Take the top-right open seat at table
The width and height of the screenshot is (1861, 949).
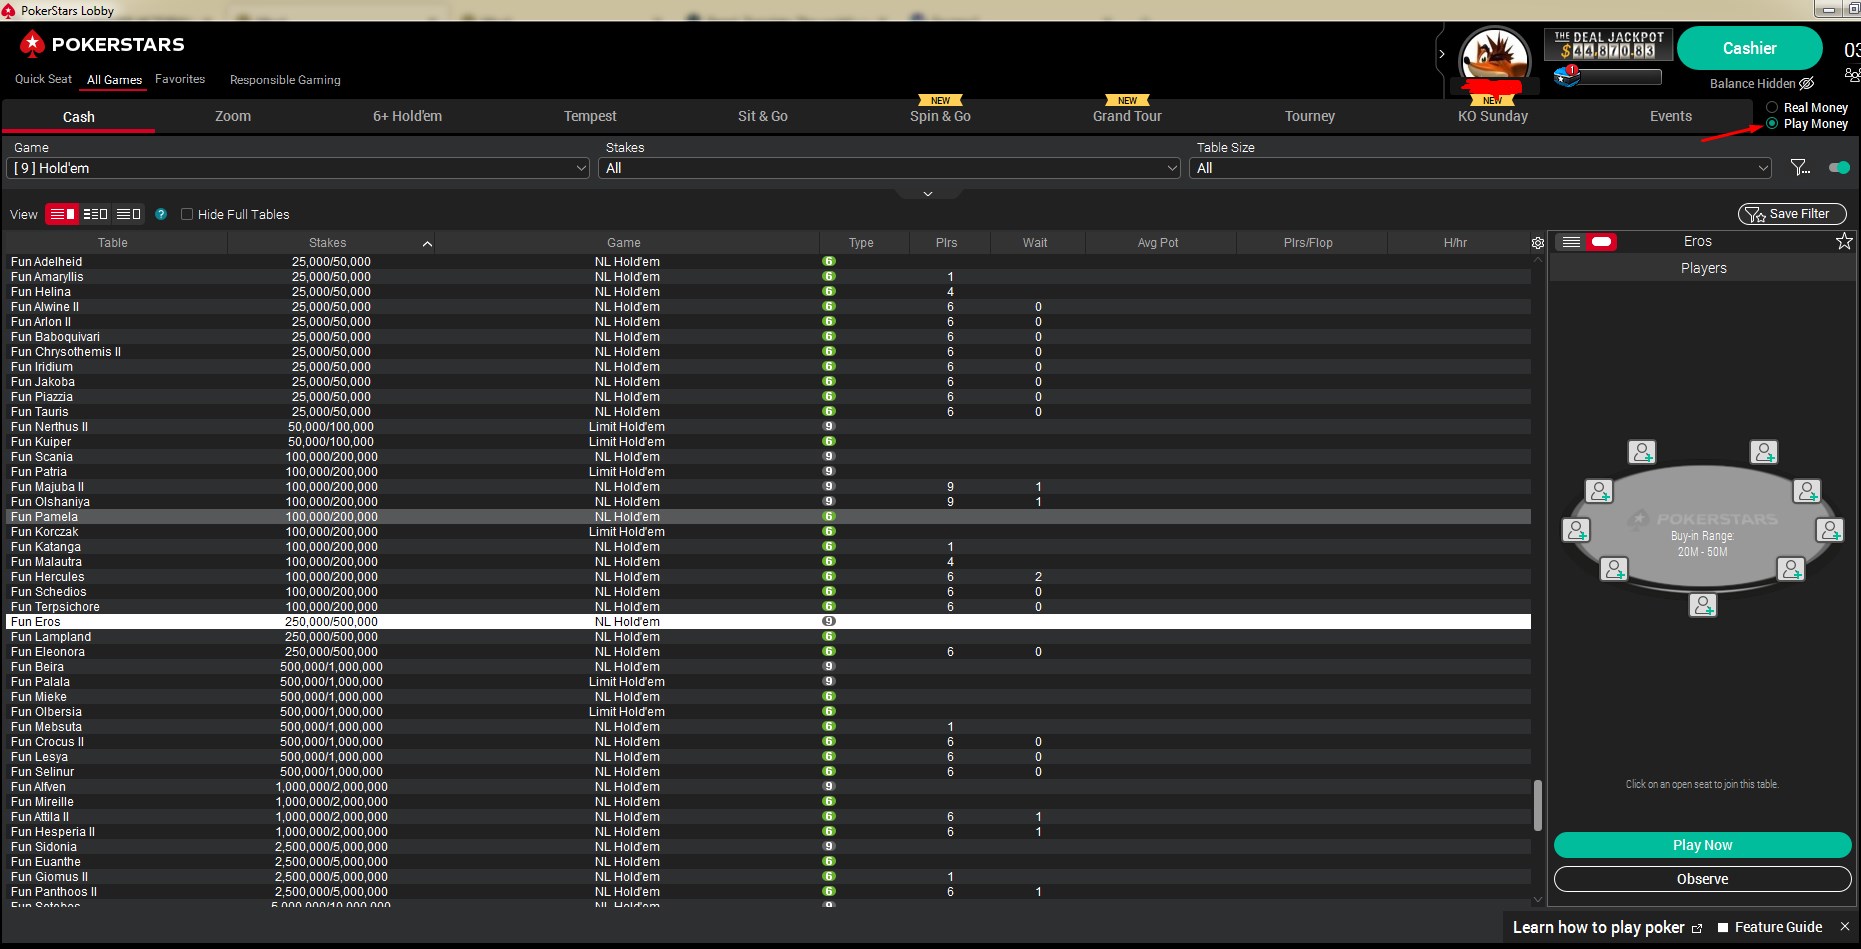[x=1764, y=452]
